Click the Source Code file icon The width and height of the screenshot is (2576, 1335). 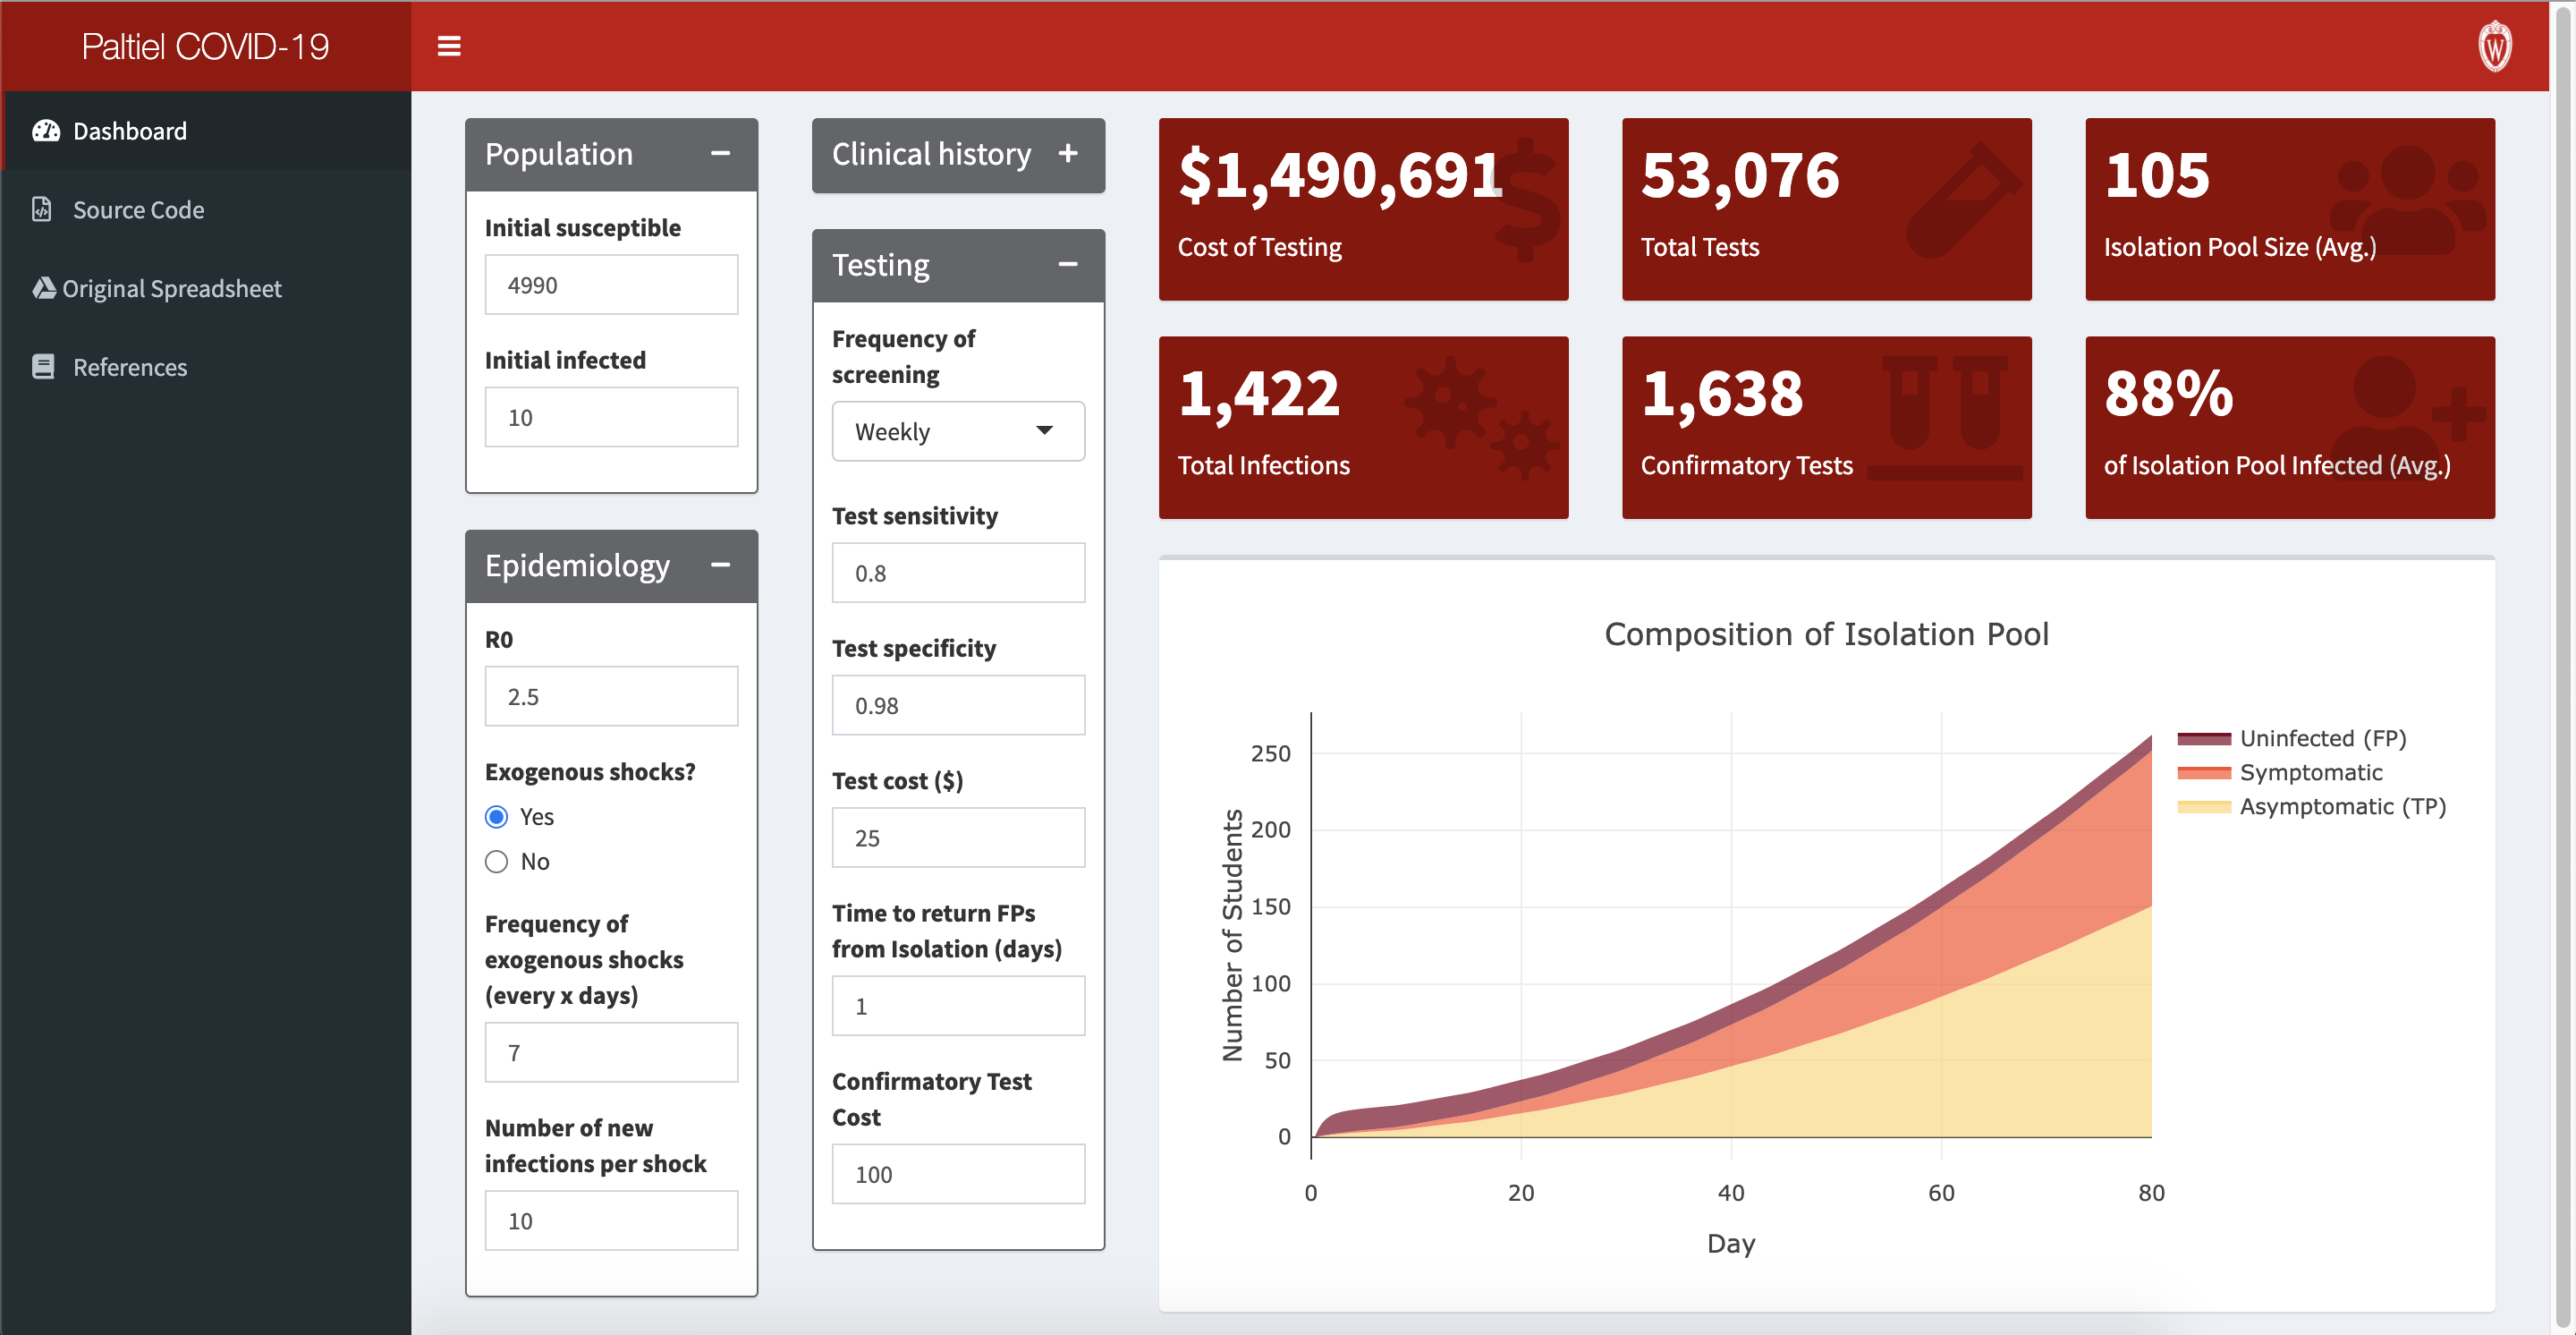point(42,209)
